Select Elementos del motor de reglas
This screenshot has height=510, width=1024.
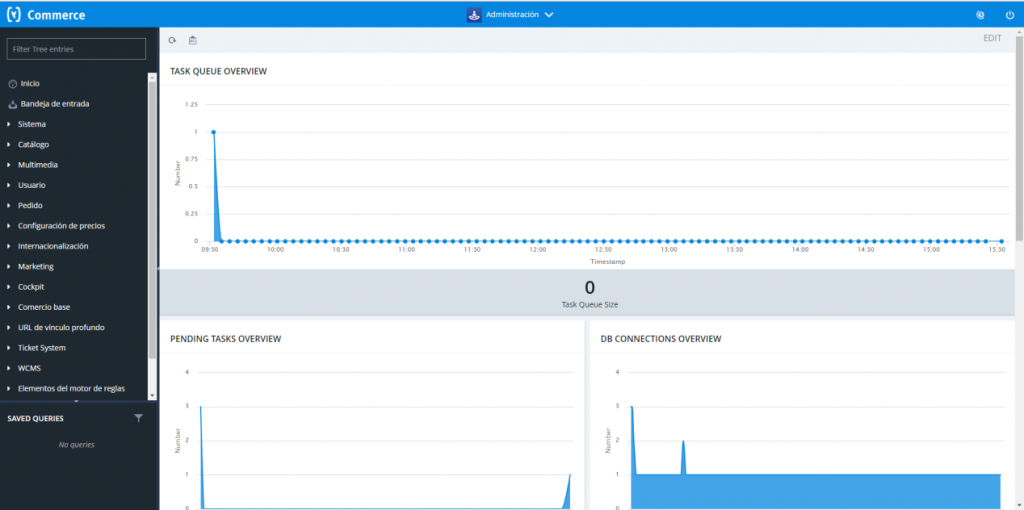[x=71, y=388]
